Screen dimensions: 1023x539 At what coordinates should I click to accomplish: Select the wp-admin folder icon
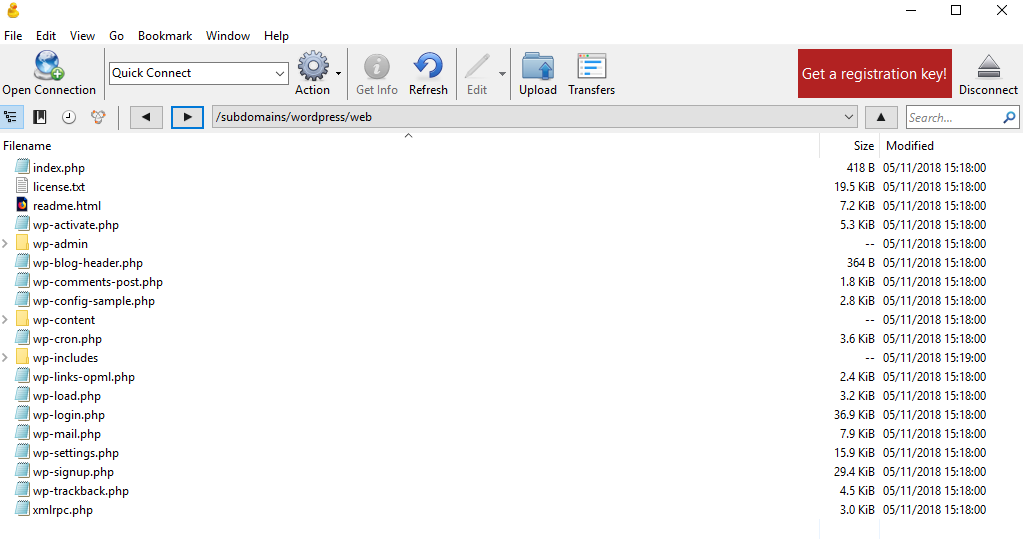click(22, 243)
